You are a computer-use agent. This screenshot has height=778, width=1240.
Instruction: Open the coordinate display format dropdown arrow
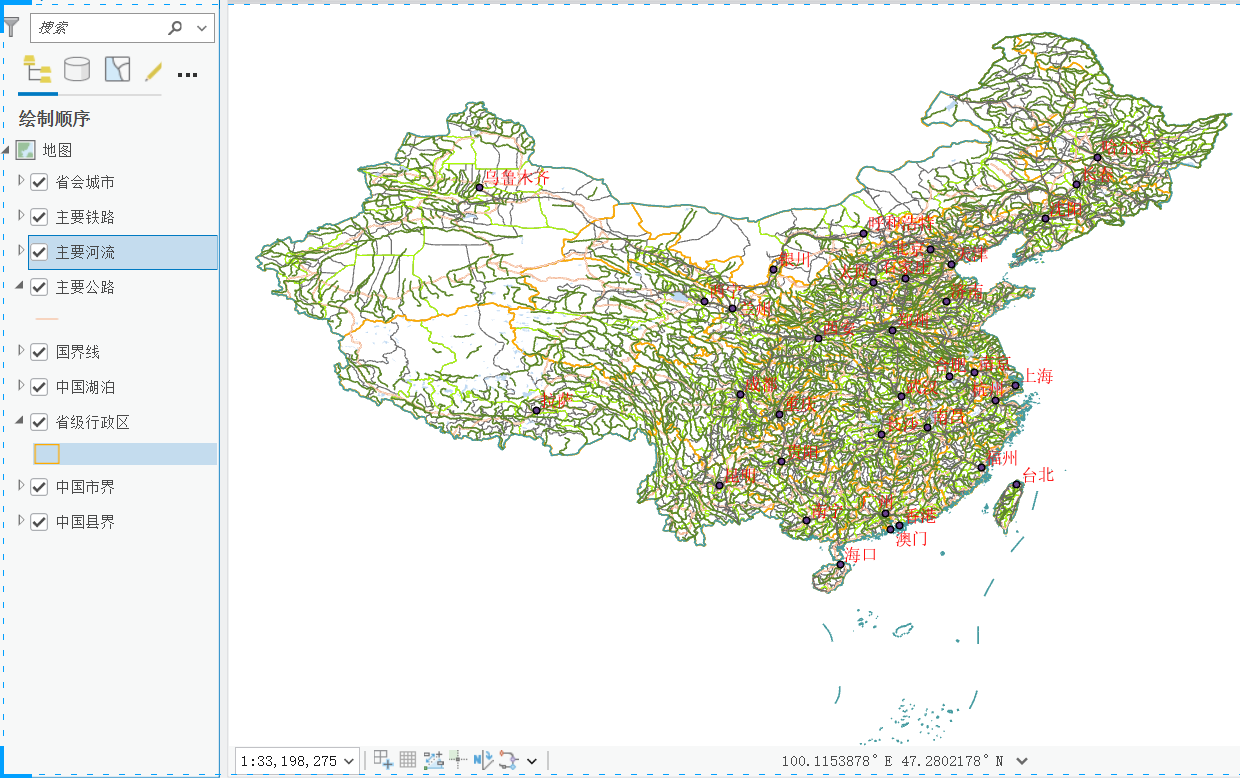click(x=1022, y=761)
